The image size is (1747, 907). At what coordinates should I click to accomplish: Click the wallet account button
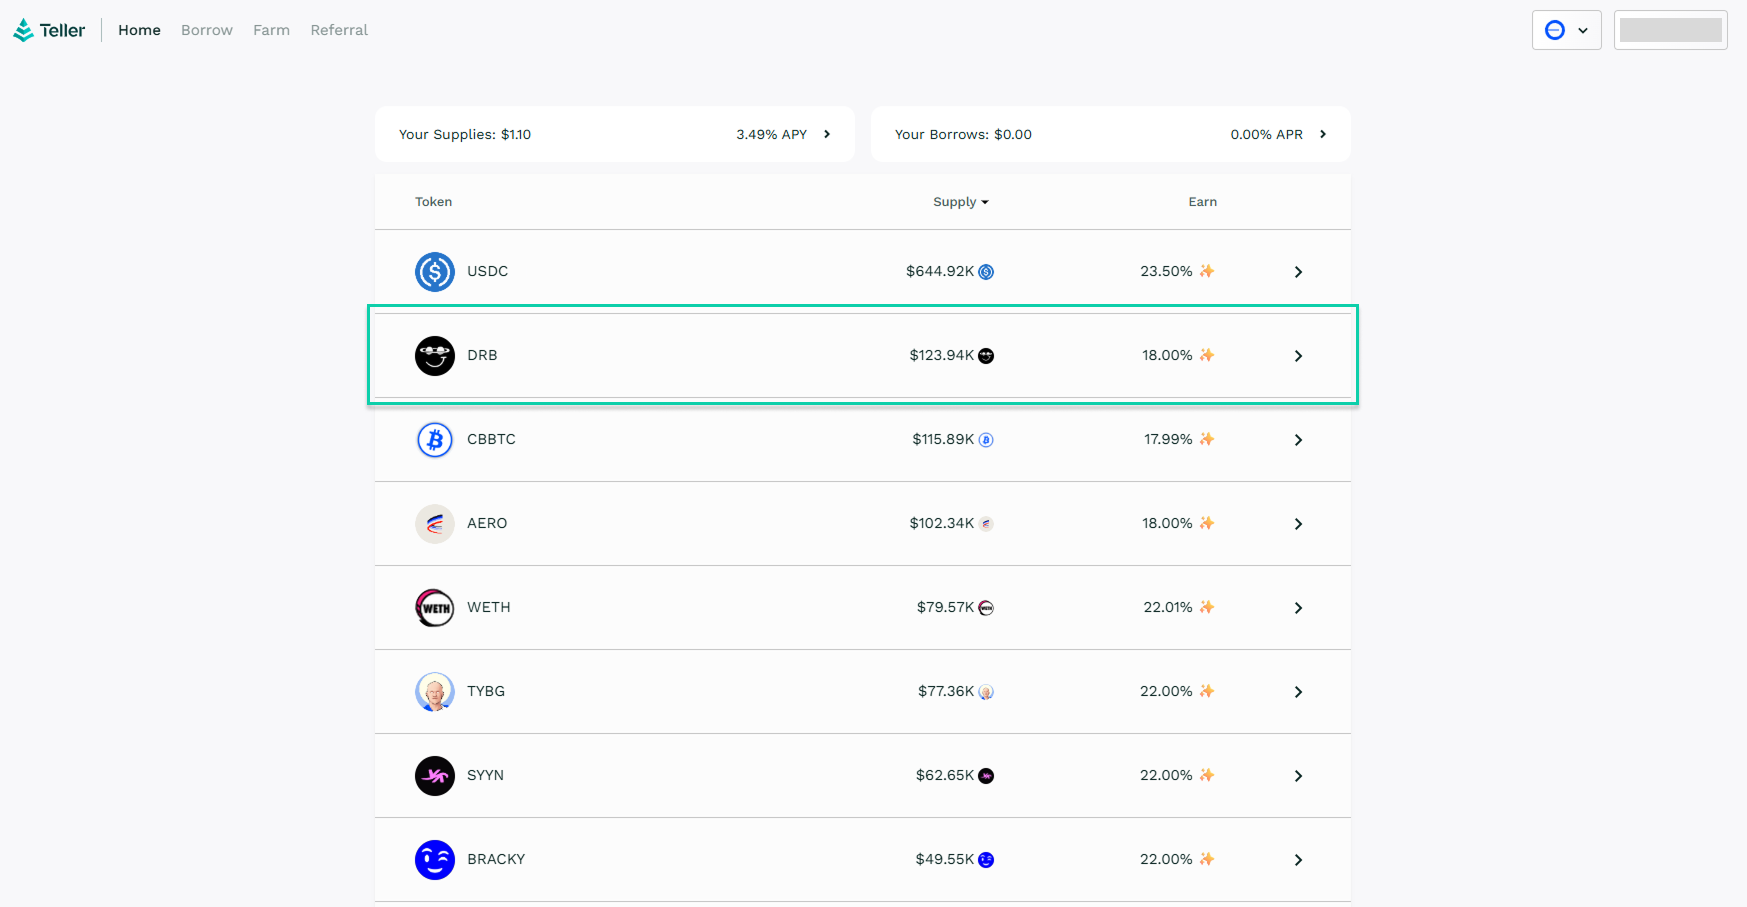coord(1670,30)
